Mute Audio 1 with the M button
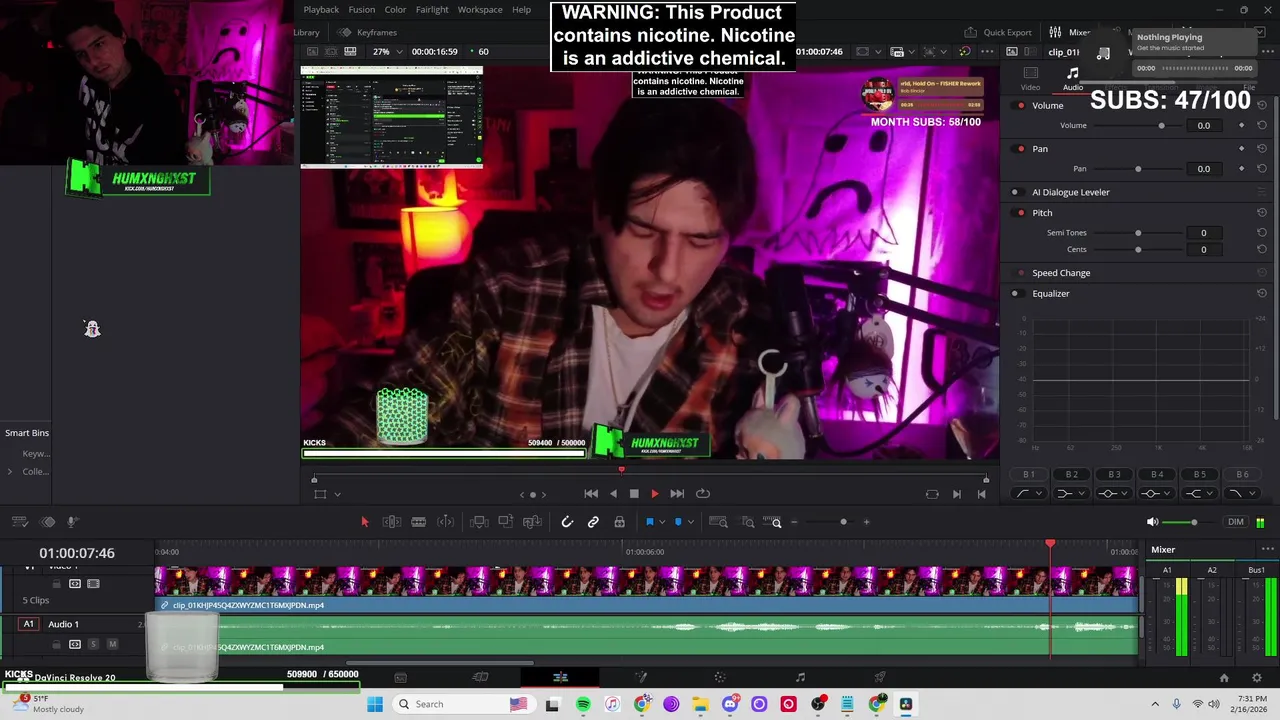This screenshot has width=1280, height=720. pyautogui.click(x=112, y=644)
